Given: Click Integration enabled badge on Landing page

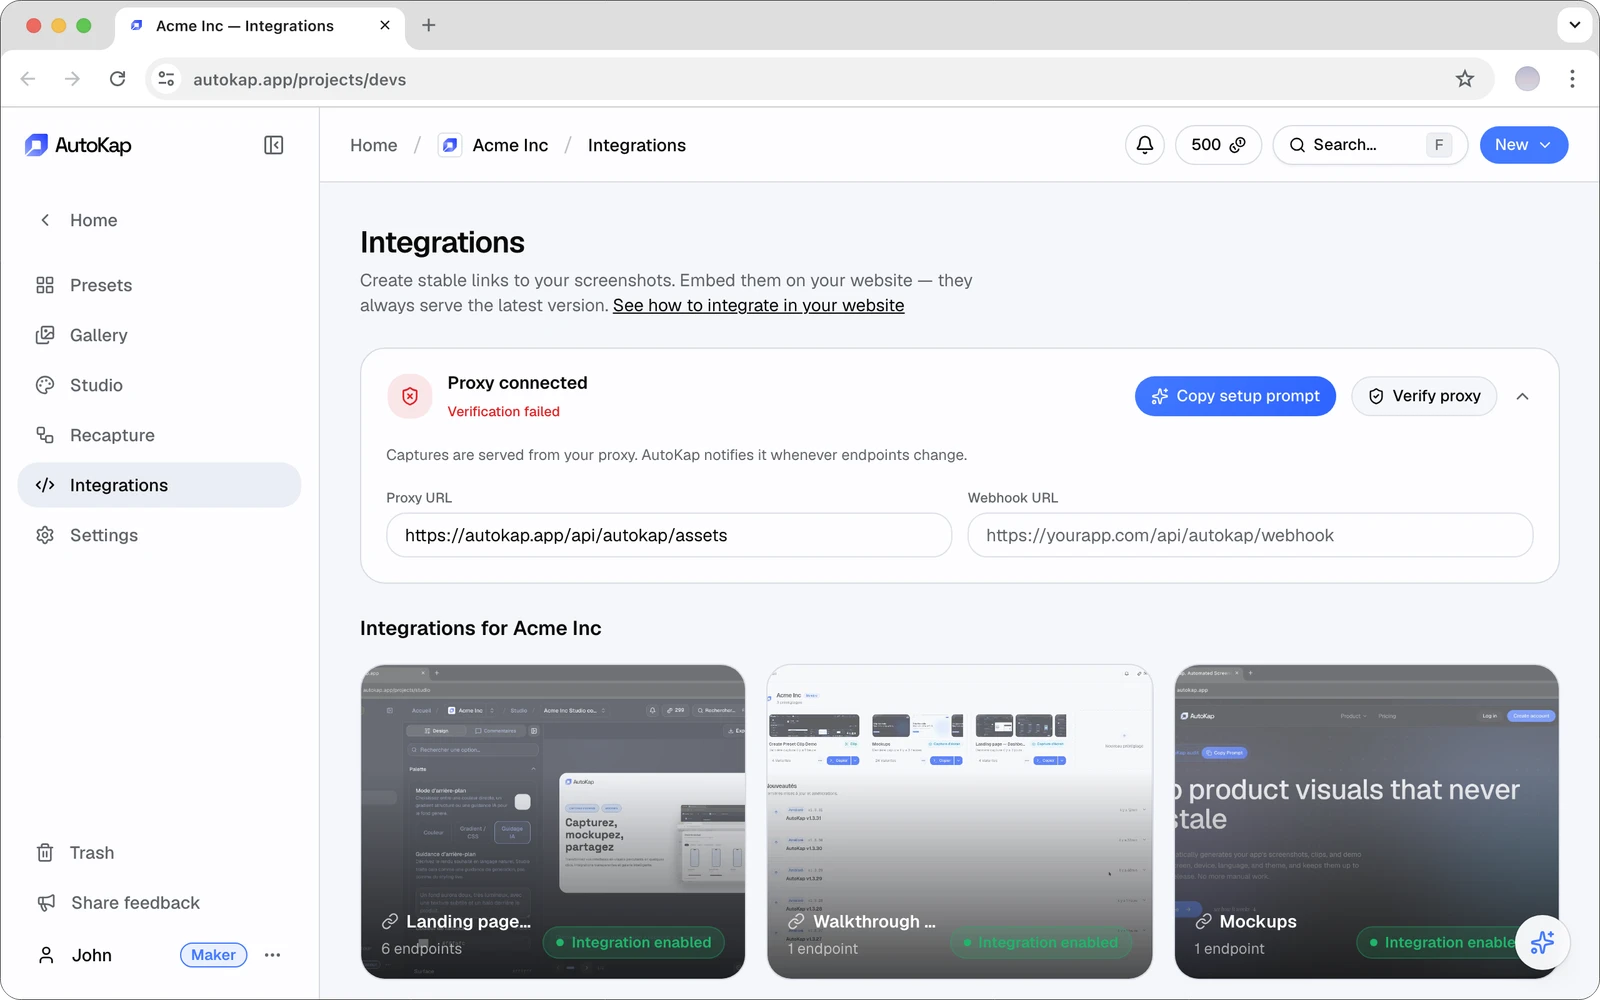Looking at the screenshot, I should pyautogui.click(x=634, y=942).
